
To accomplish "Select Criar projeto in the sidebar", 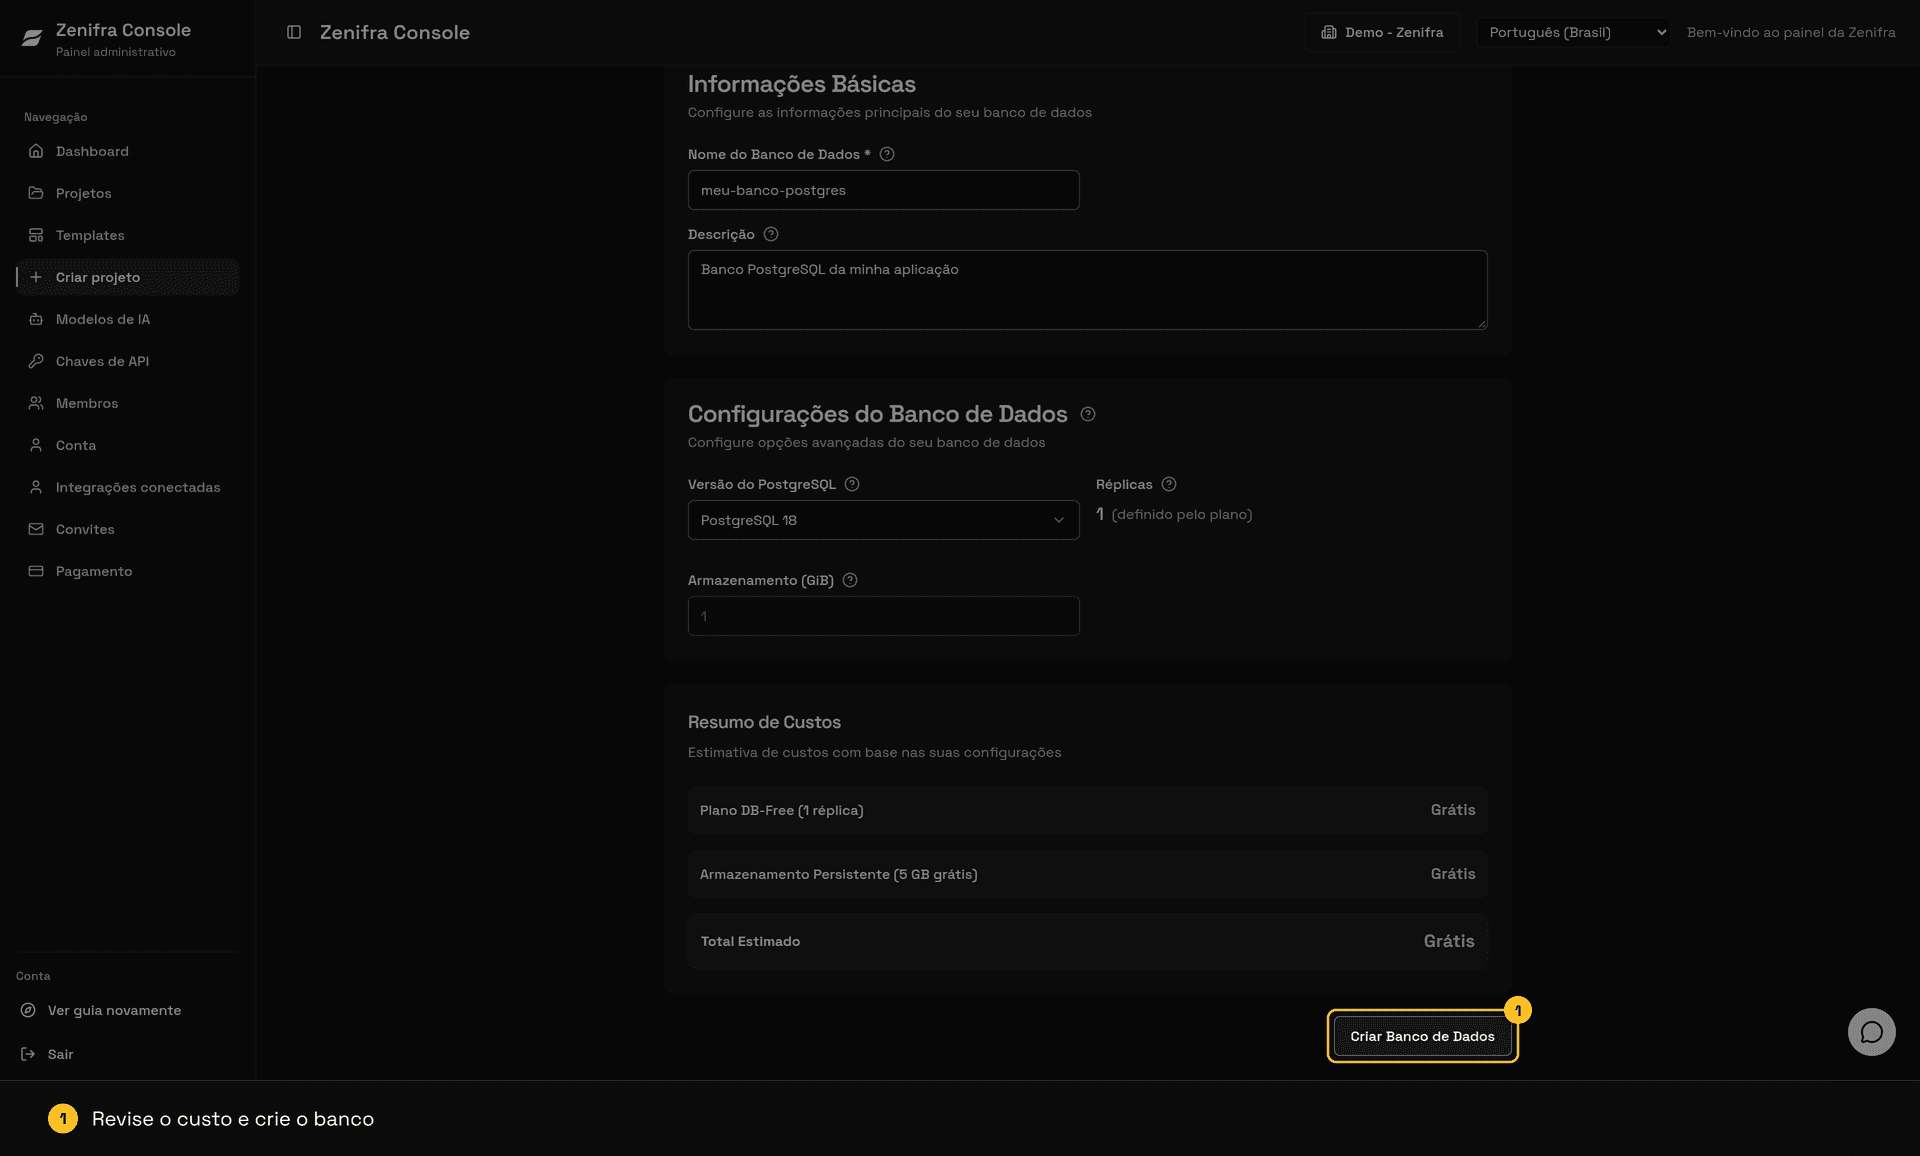I will pyautogui.click(x=128, y=277).
